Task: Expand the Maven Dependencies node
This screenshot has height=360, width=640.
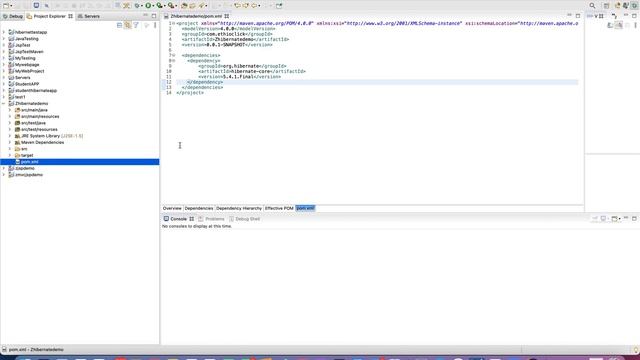Action: tap(10, 142)
